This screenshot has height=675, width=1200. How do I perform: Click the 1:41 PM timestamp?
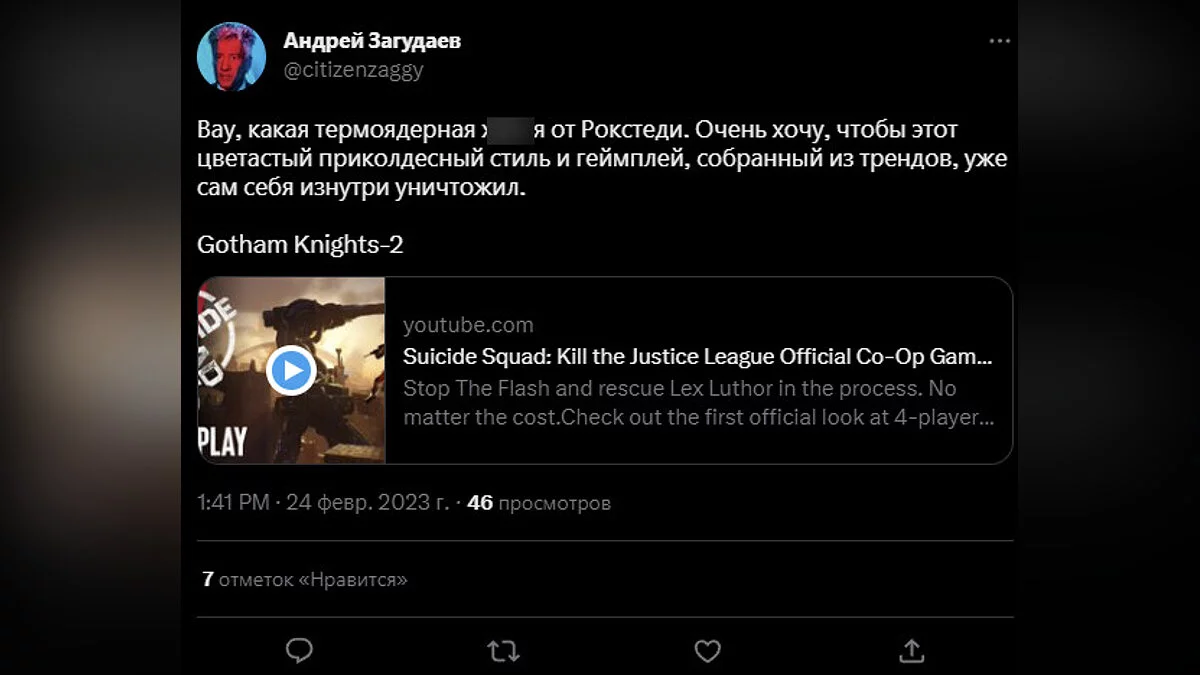click(233, 503)
